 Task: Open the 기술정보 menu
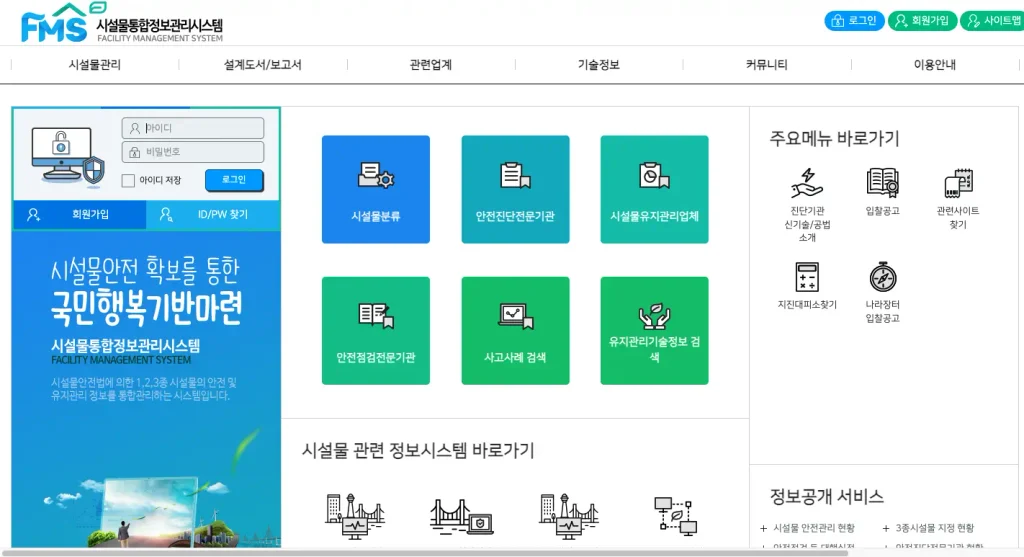[598, 65]
